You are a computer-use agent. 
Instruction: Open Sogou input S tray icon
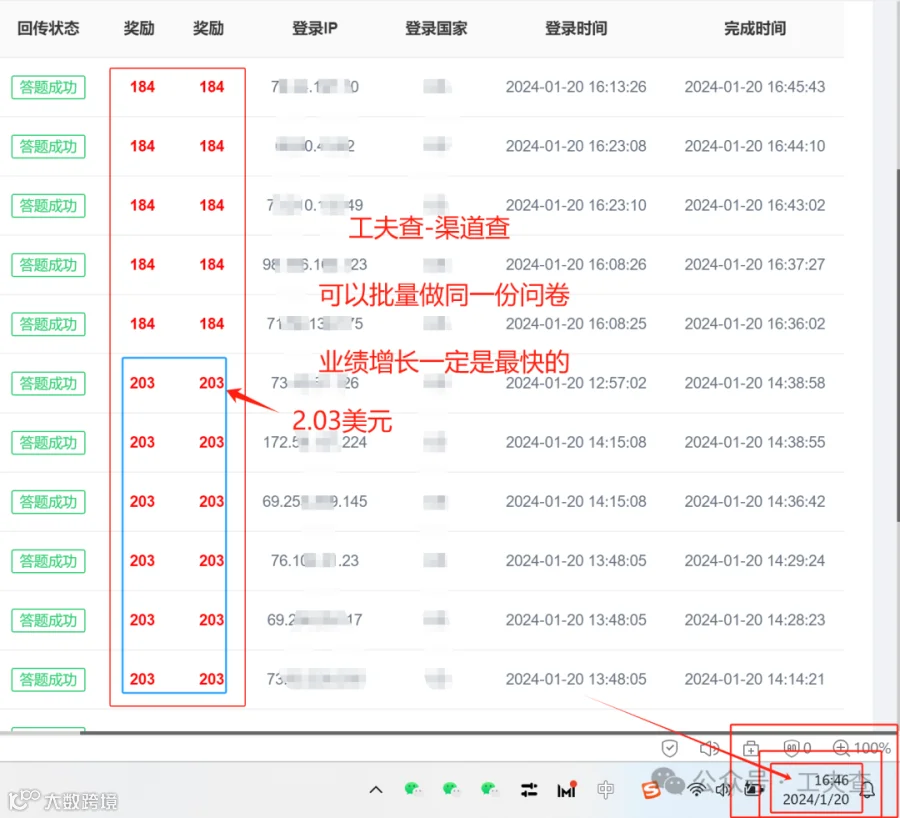pyautogui.click(x=651, y=790)
